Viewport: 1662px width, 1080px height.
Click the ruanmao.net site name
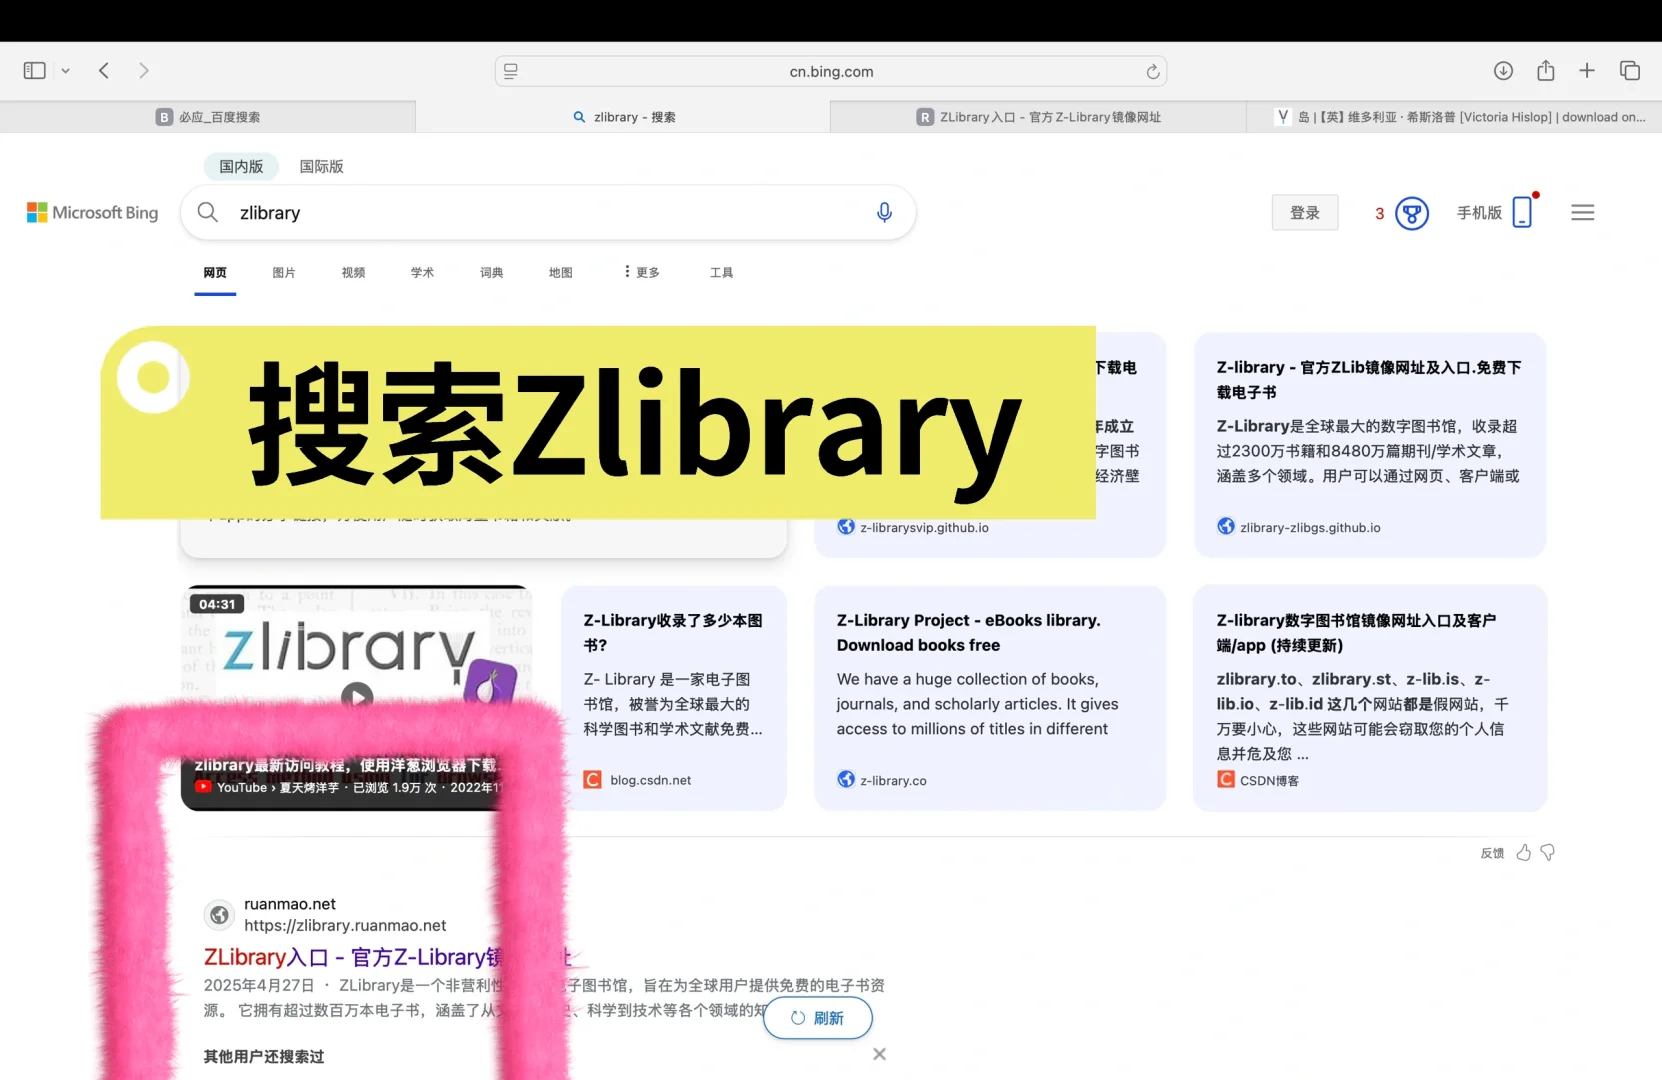290,904
